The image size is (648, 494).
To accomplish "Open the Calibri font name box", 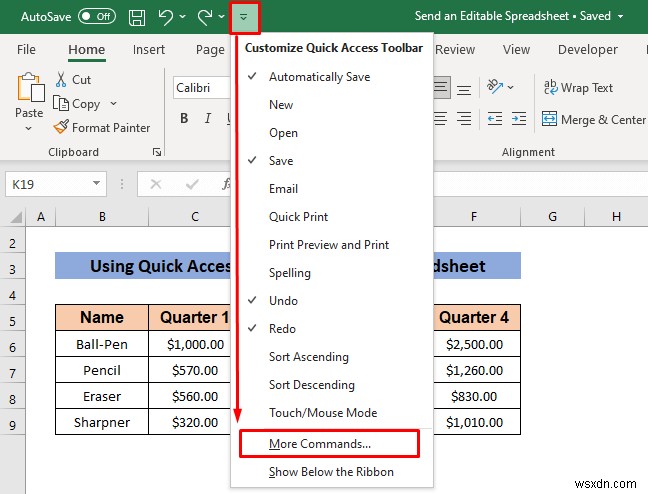I will 202,88.
